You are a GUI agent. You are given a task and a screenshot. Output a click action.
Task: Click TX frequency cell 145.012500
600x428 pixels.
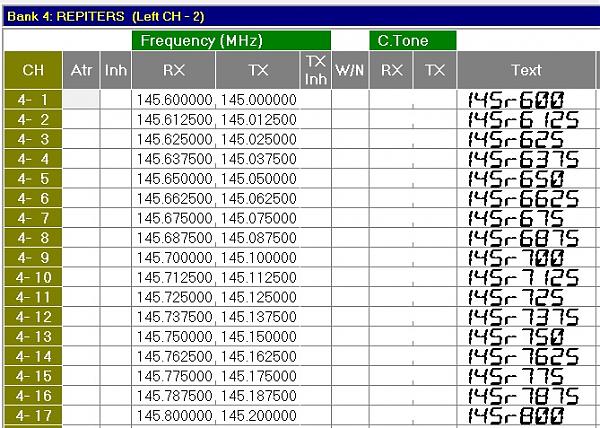(258, 120)
